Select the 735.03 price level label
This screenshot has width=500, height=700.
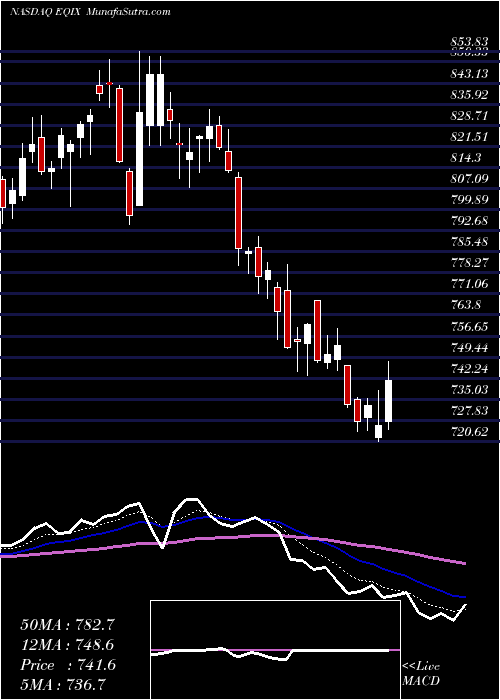(x=469, y=389)
